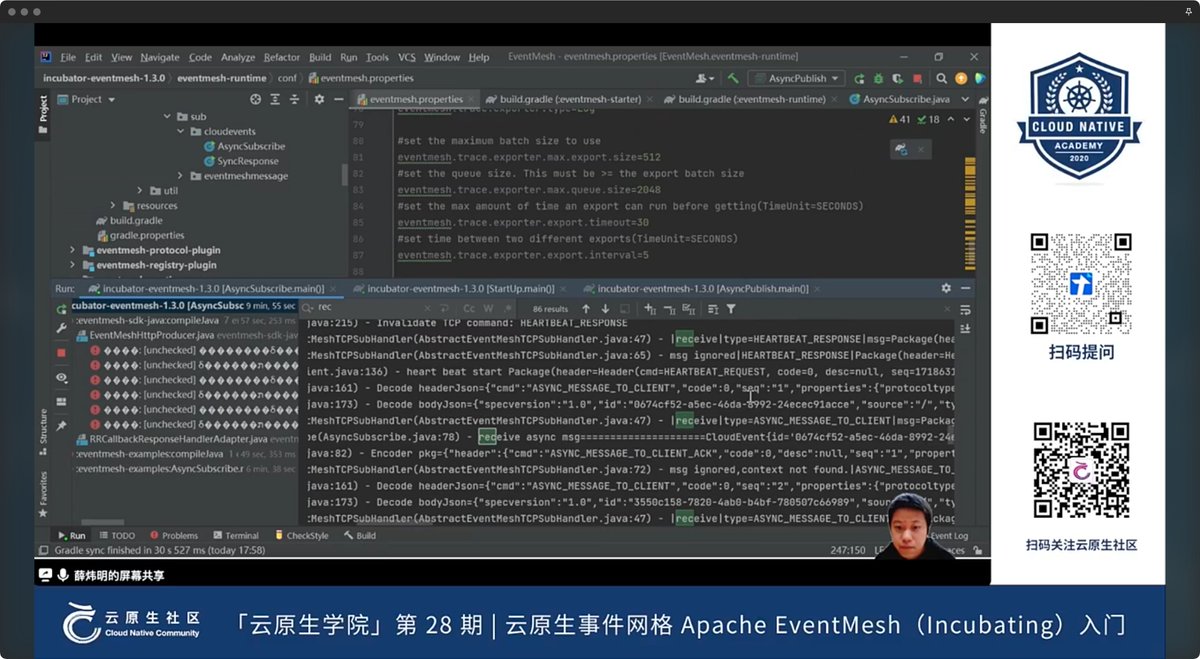Viewport: 1200px width, 659px height.
Task: Open Project panel settings gear
Action: pyautogui.click(x=319, y=99)
